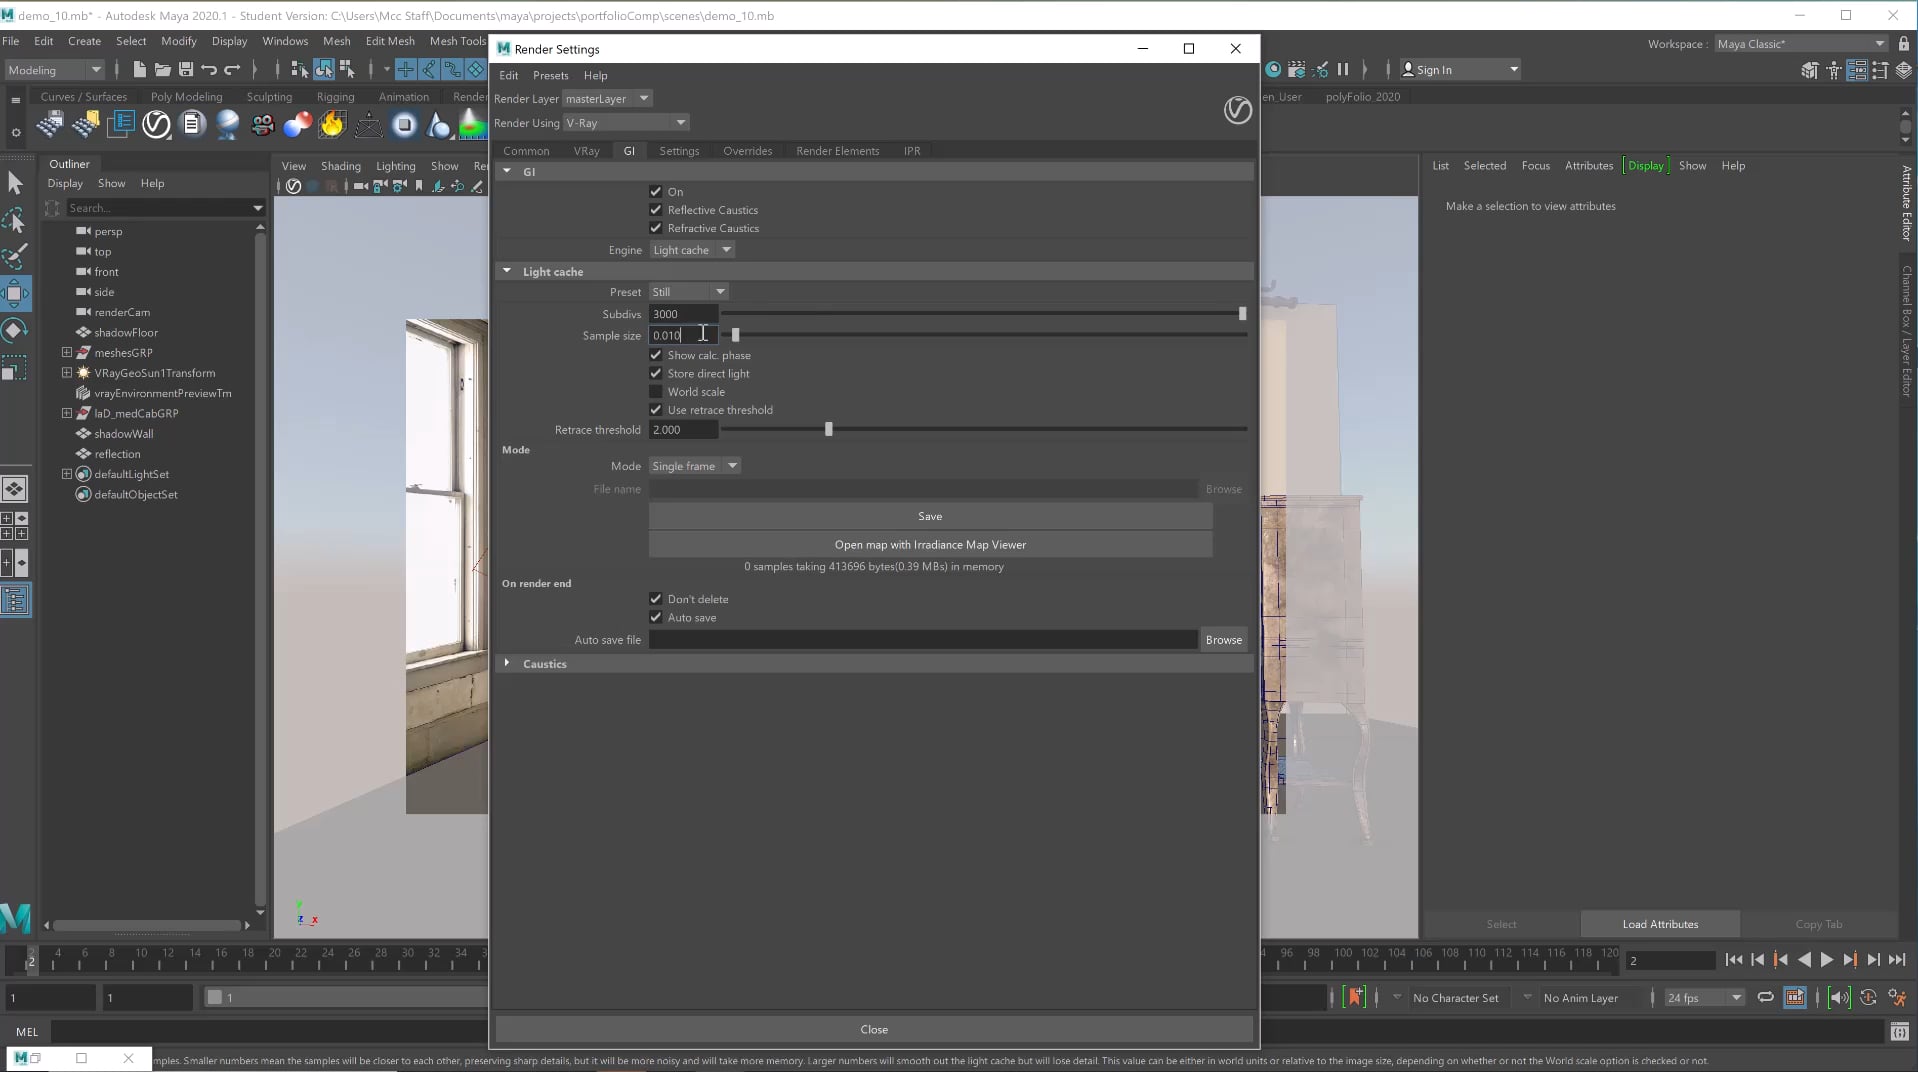Click the New scene icon in the status line
Screen dimensions: 1918x1072
139,69
